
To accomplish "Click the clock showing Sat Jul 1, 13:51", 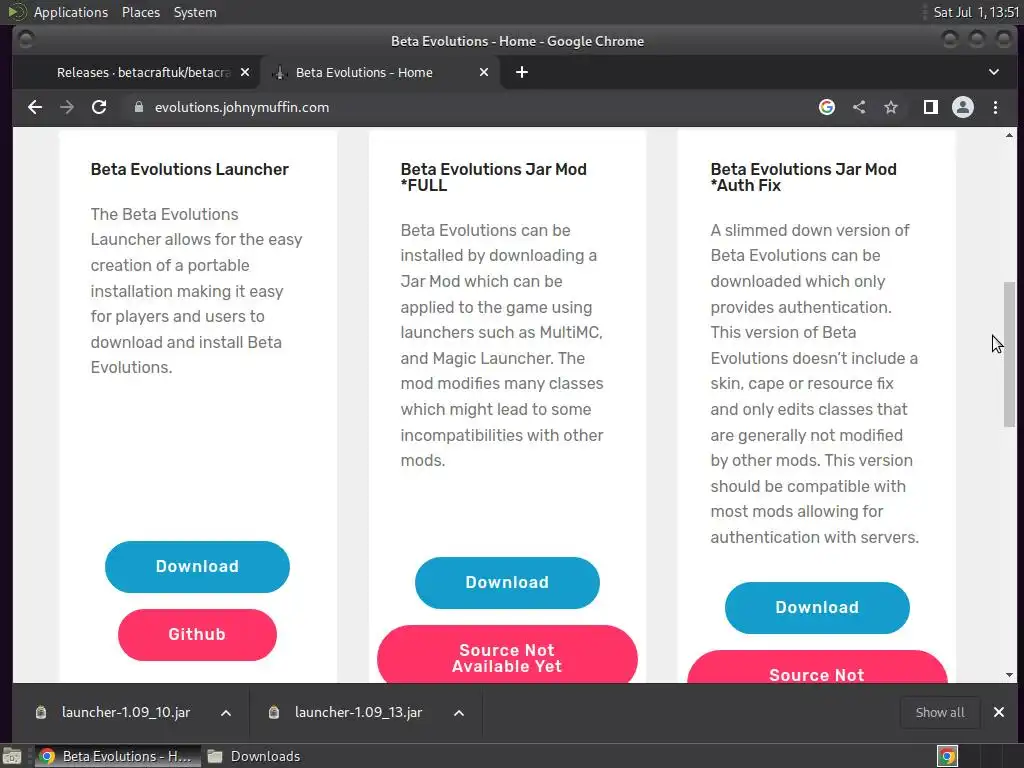I will [976, 12].
